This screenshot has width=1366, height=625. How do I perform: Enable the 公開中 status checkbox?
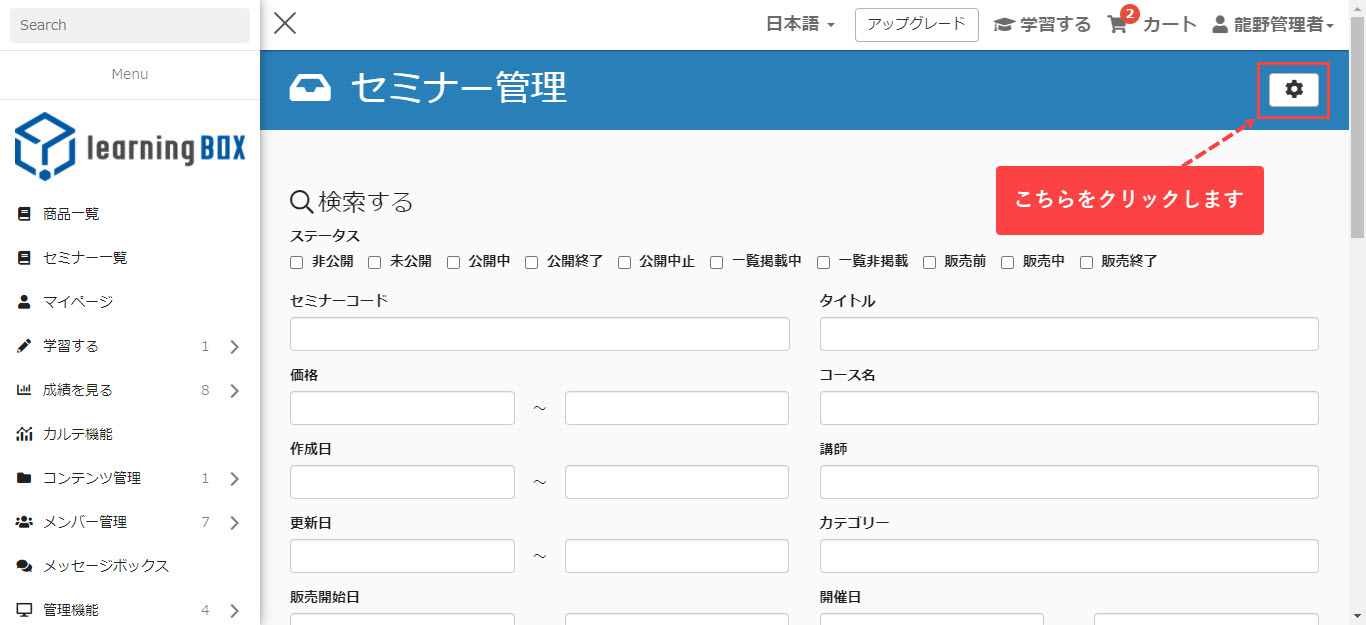tap(453, 262)
